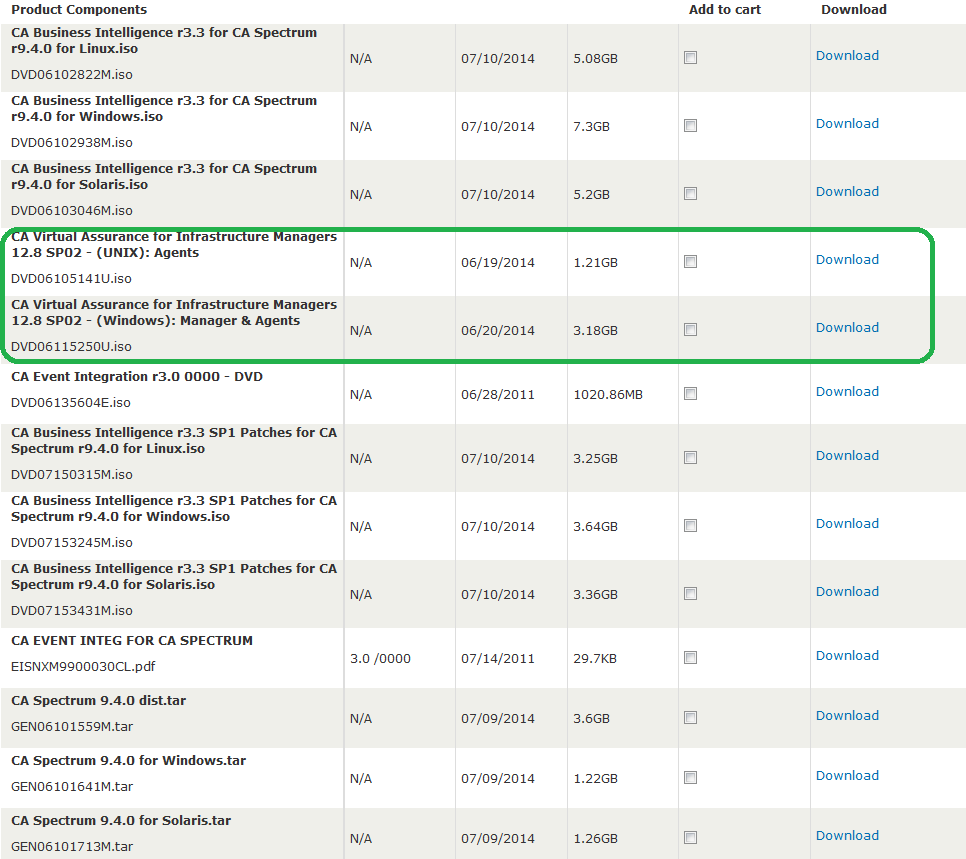Download SP1 Patches for Linux.iso
This screenshot has width=966, height=859.
(x=847, y=456)
